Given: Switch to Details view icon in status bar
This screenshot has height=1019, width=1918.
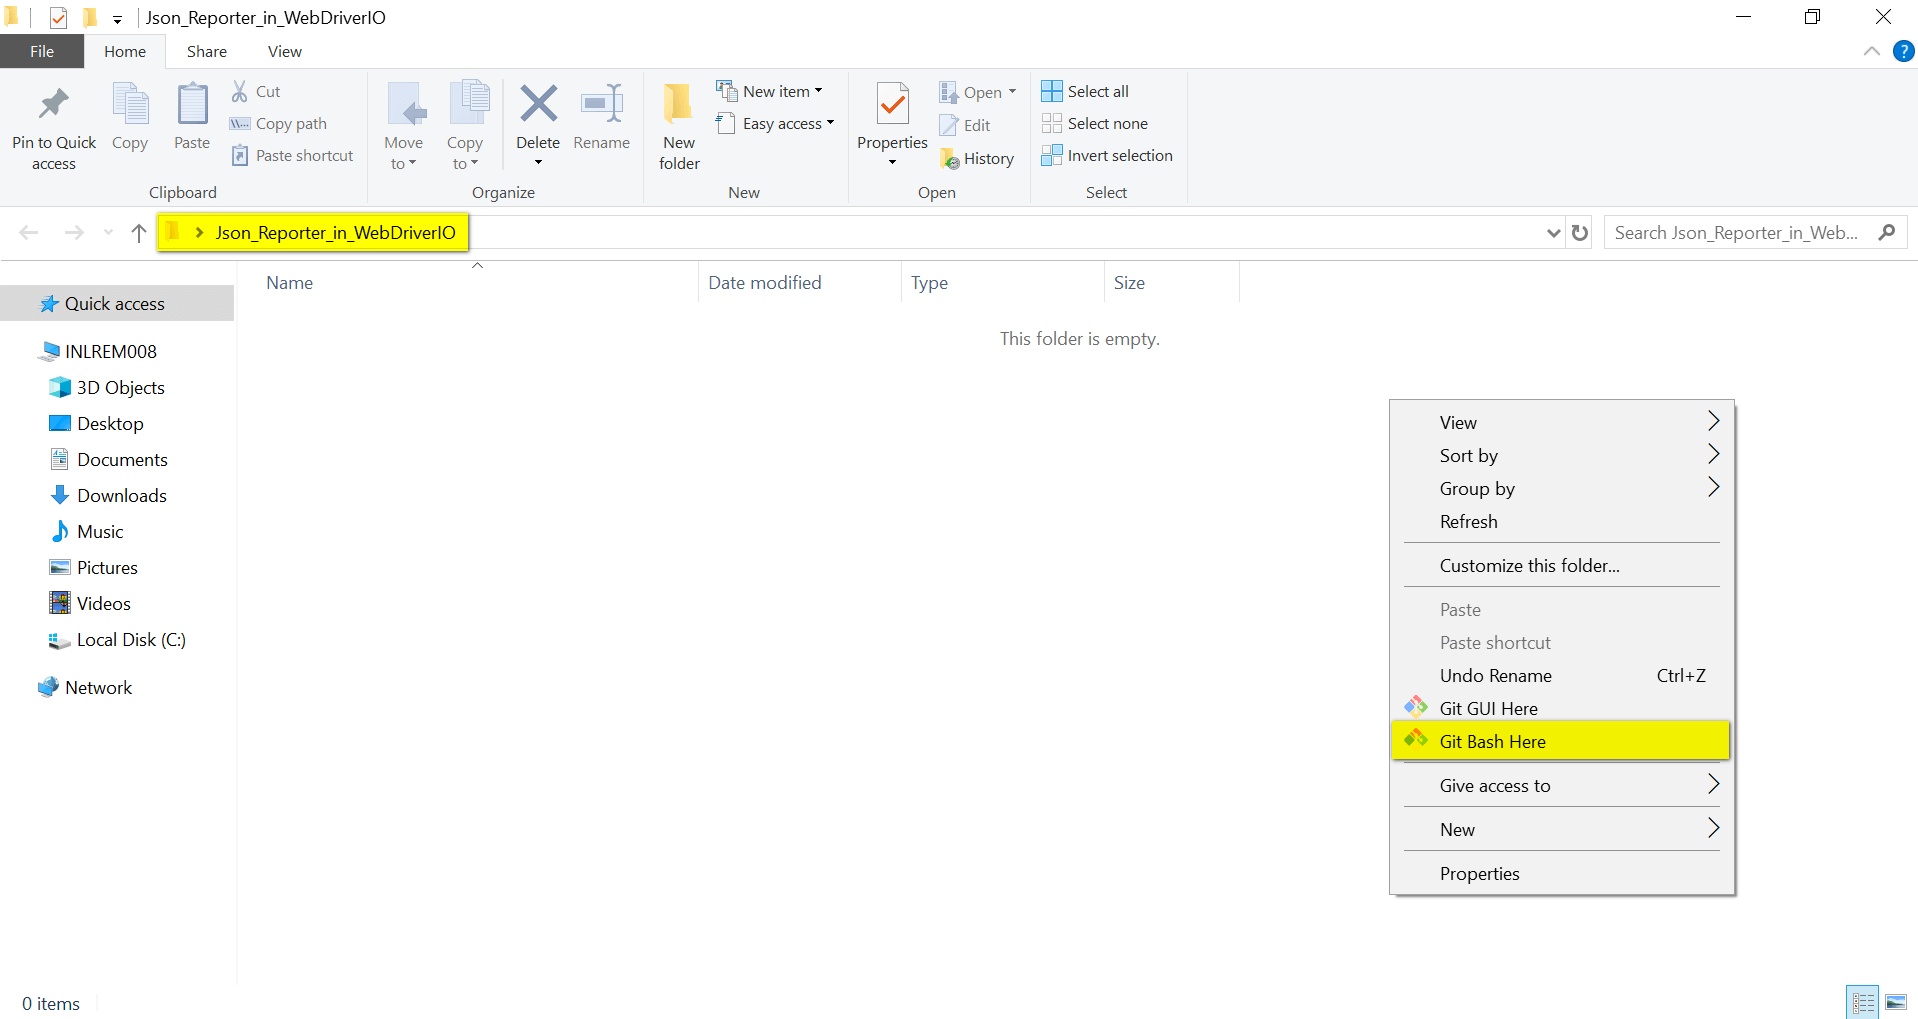Looking at the screenshot, I should pyautogui.click(x=1863, y=1002).
